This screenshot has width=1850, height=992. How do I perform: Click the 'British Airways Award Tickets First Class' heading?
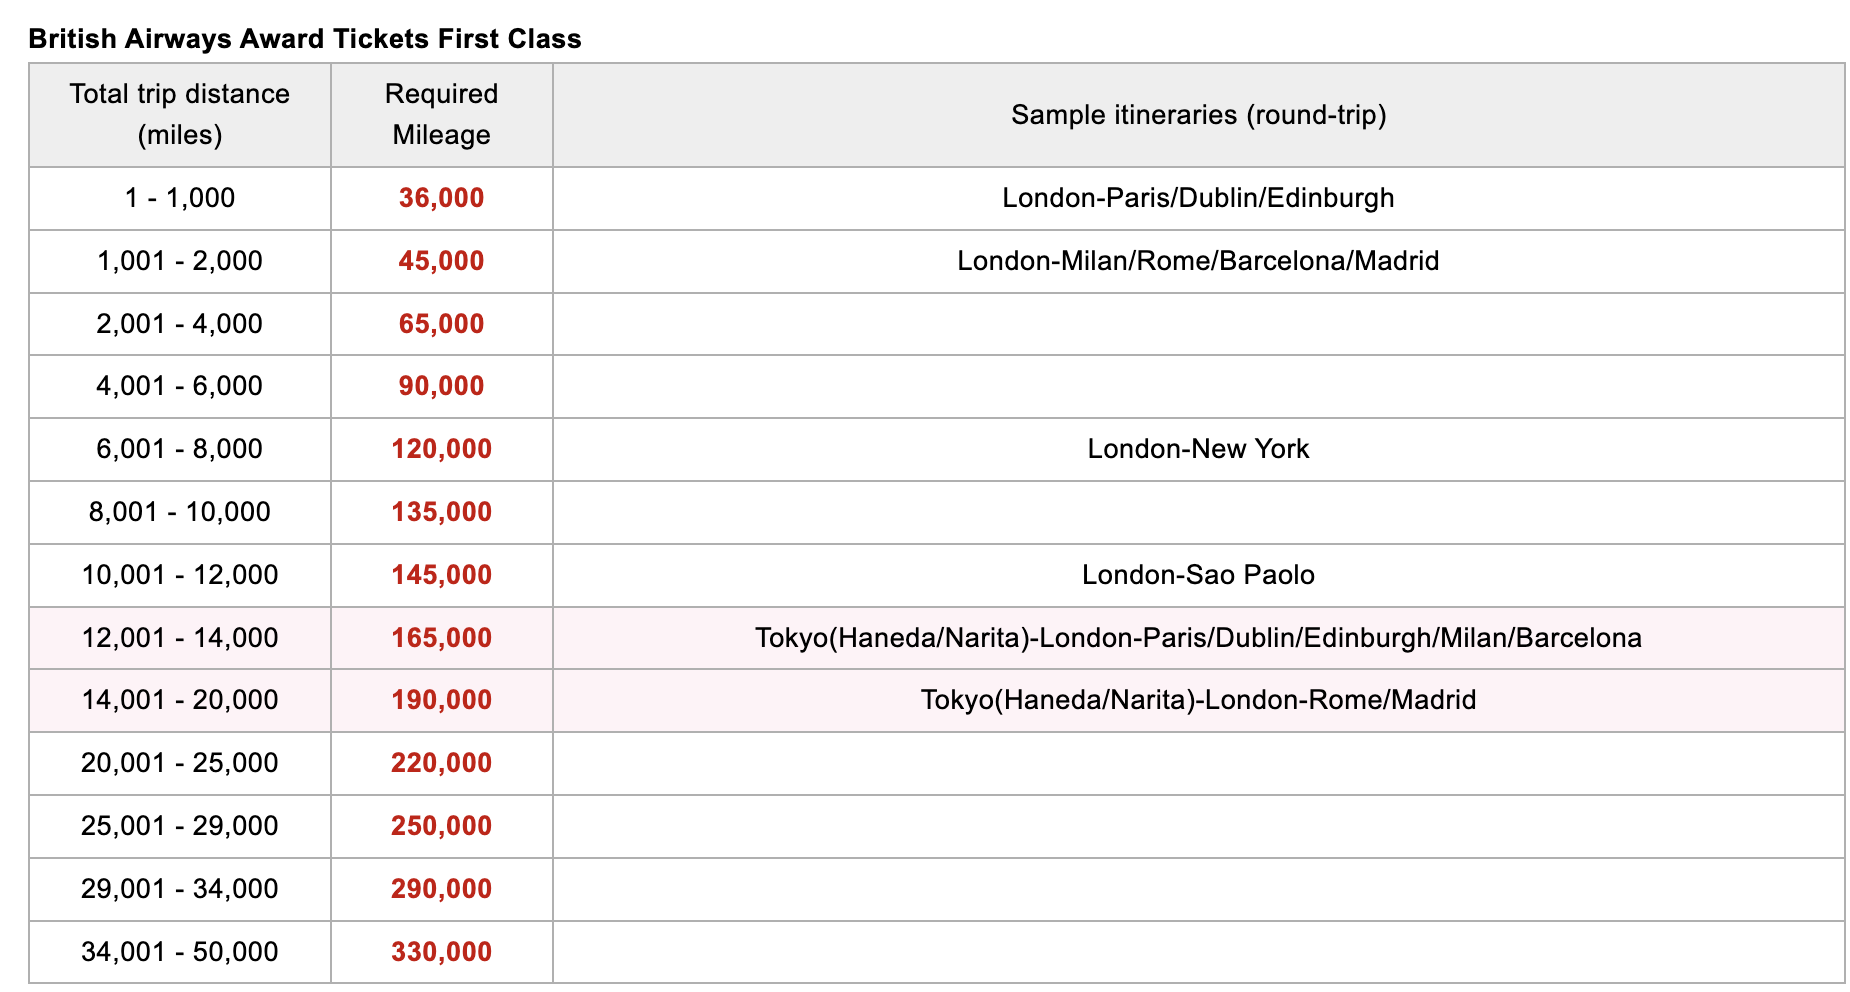point(305,39)
